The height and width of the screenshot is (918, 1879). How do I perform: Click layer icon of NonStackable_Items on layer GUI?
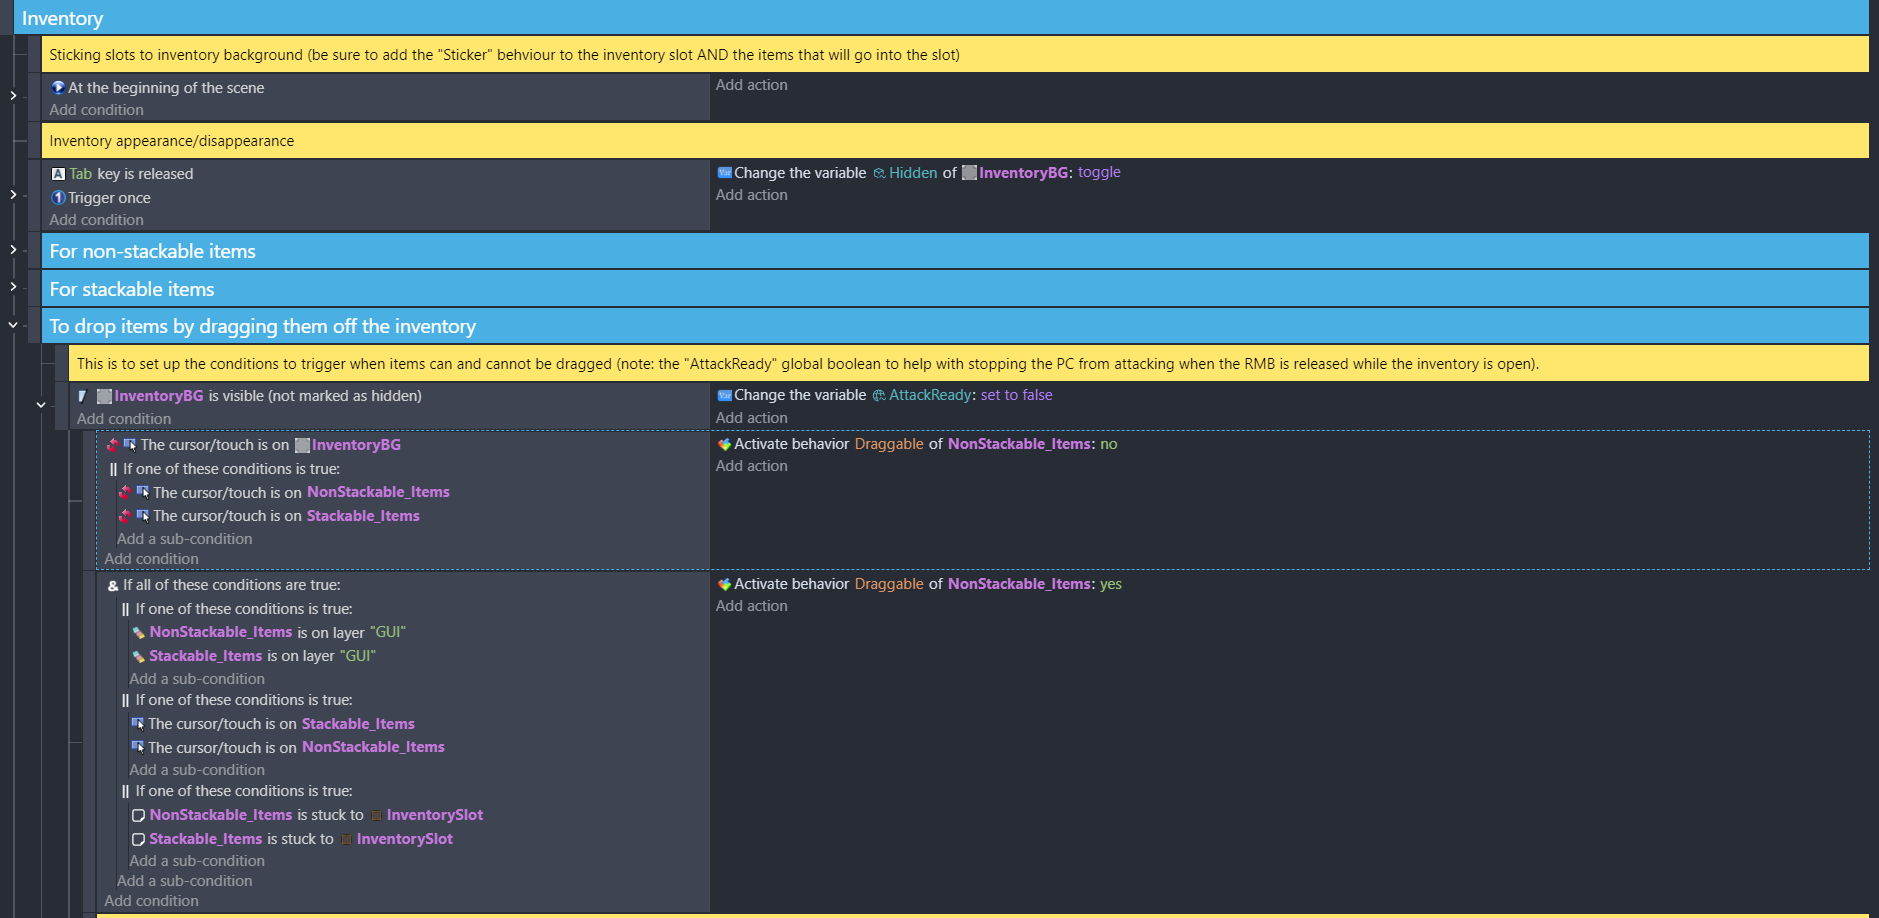coord(139,633)
